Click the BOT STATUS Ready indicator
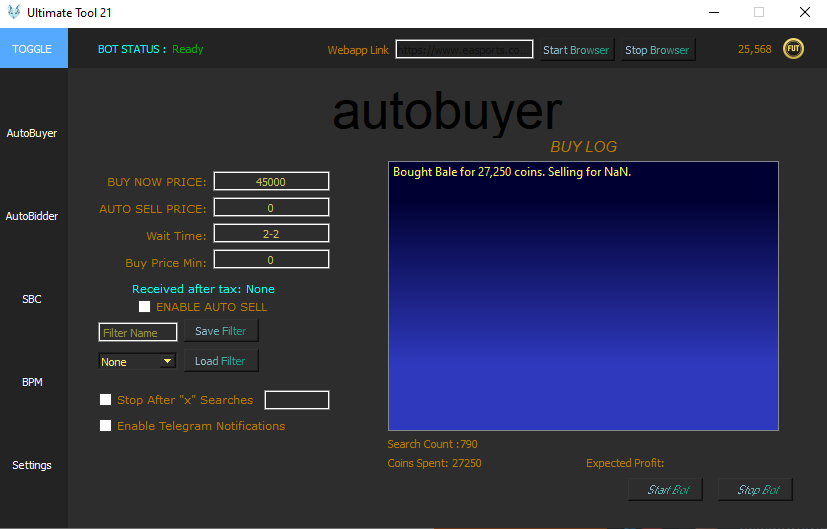This screenshot has width=827, height=529. pyautogui.click(x=150, y=49)
